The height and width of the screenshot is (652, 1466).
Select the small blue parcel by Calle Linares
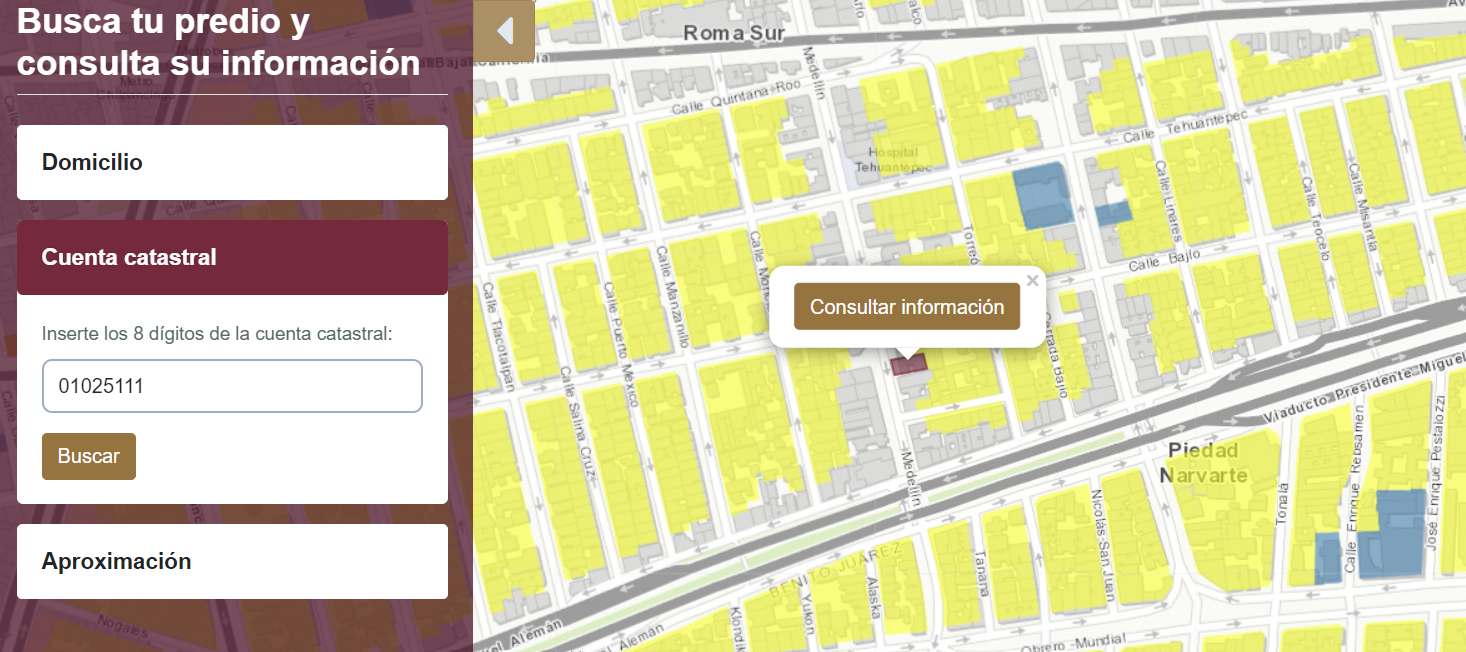(x=1112, y=213)
